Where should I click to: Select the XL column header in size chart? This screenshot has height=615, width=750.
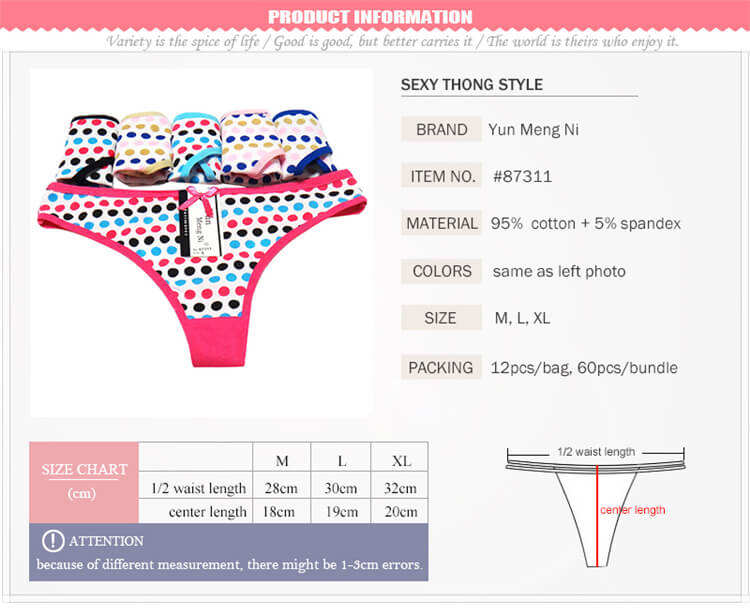click(x=400, y=460)
